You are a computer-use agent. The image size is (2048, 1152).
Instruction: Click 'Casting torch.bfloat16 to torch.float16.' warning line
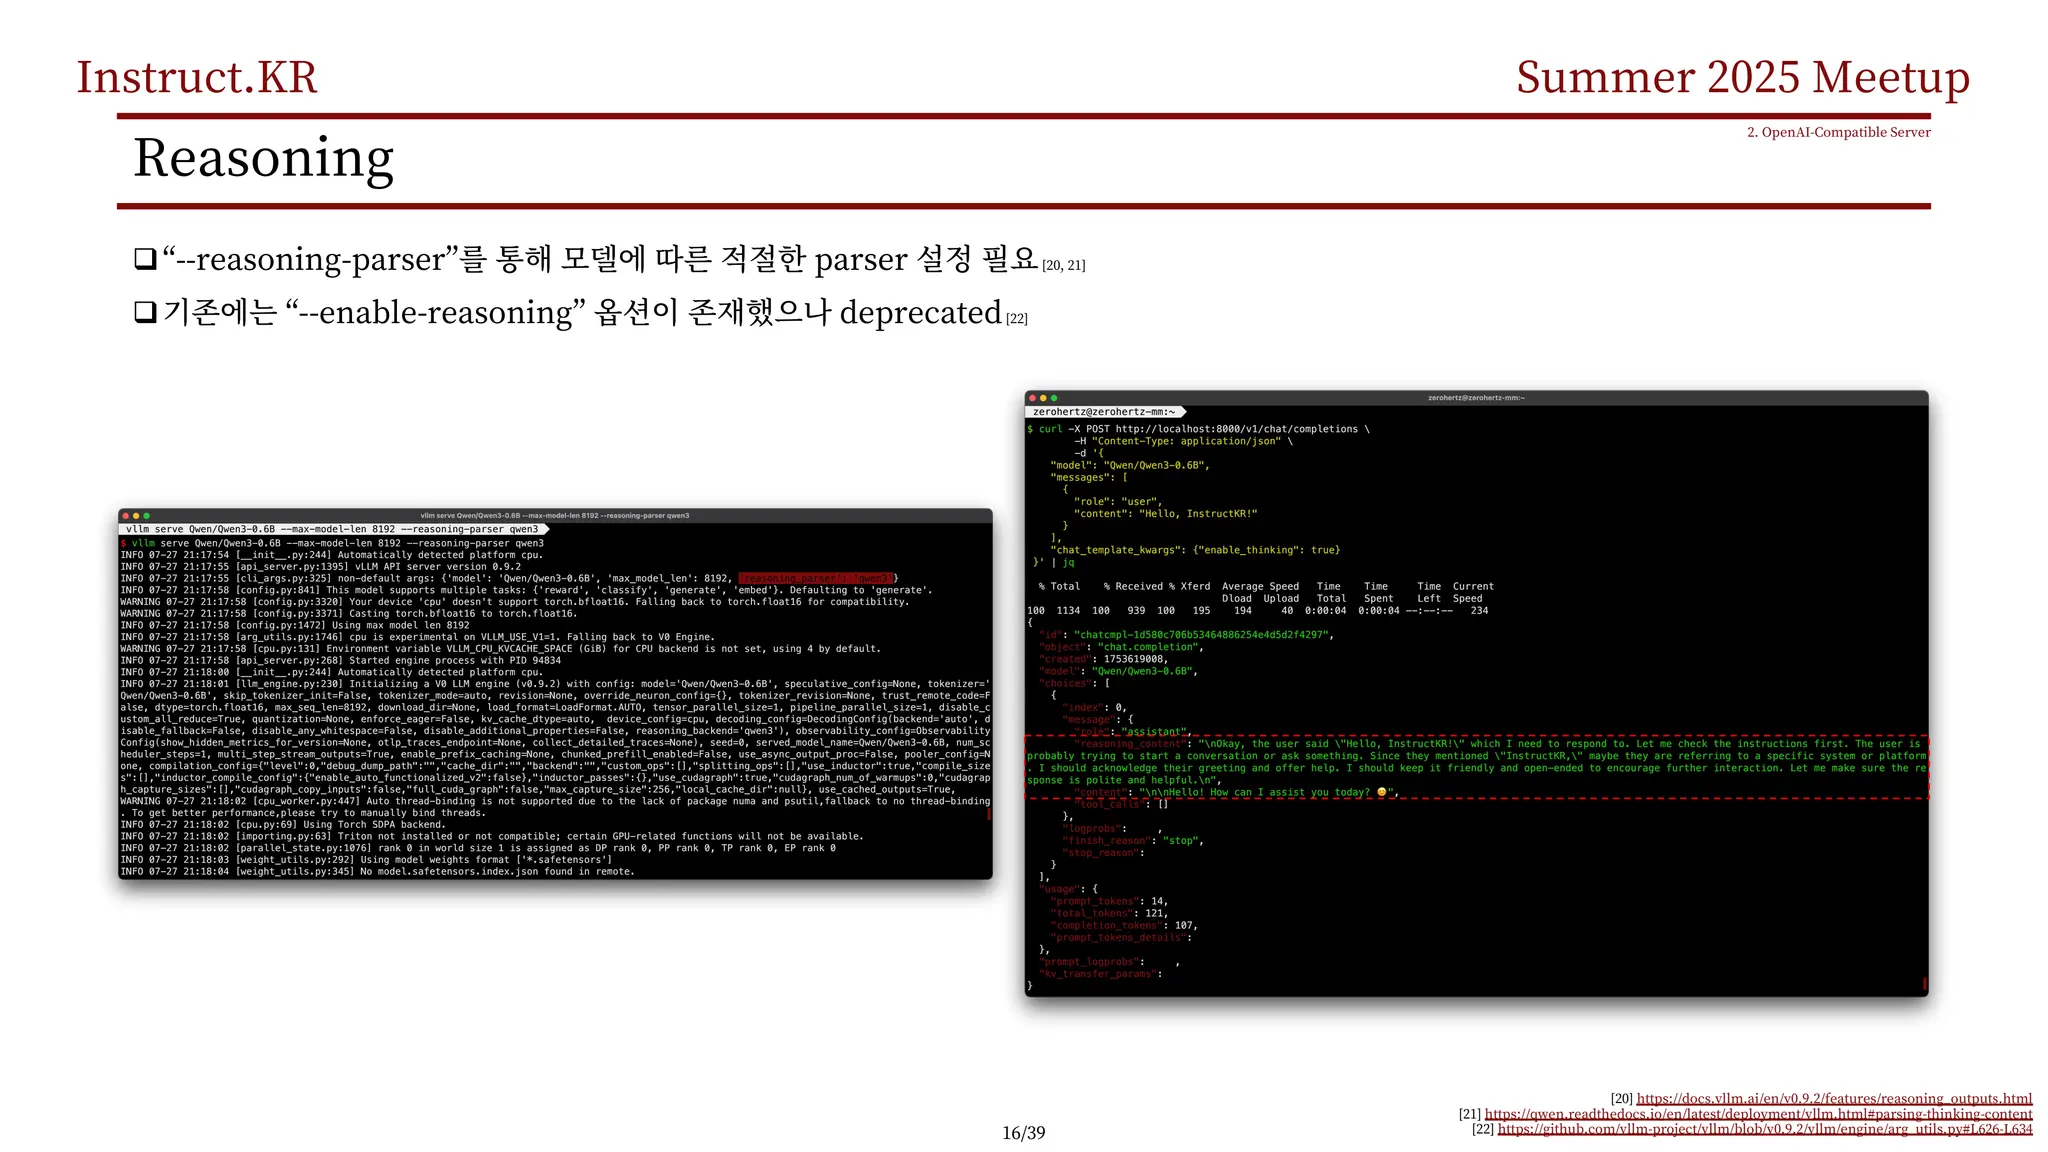click(348, 613)
